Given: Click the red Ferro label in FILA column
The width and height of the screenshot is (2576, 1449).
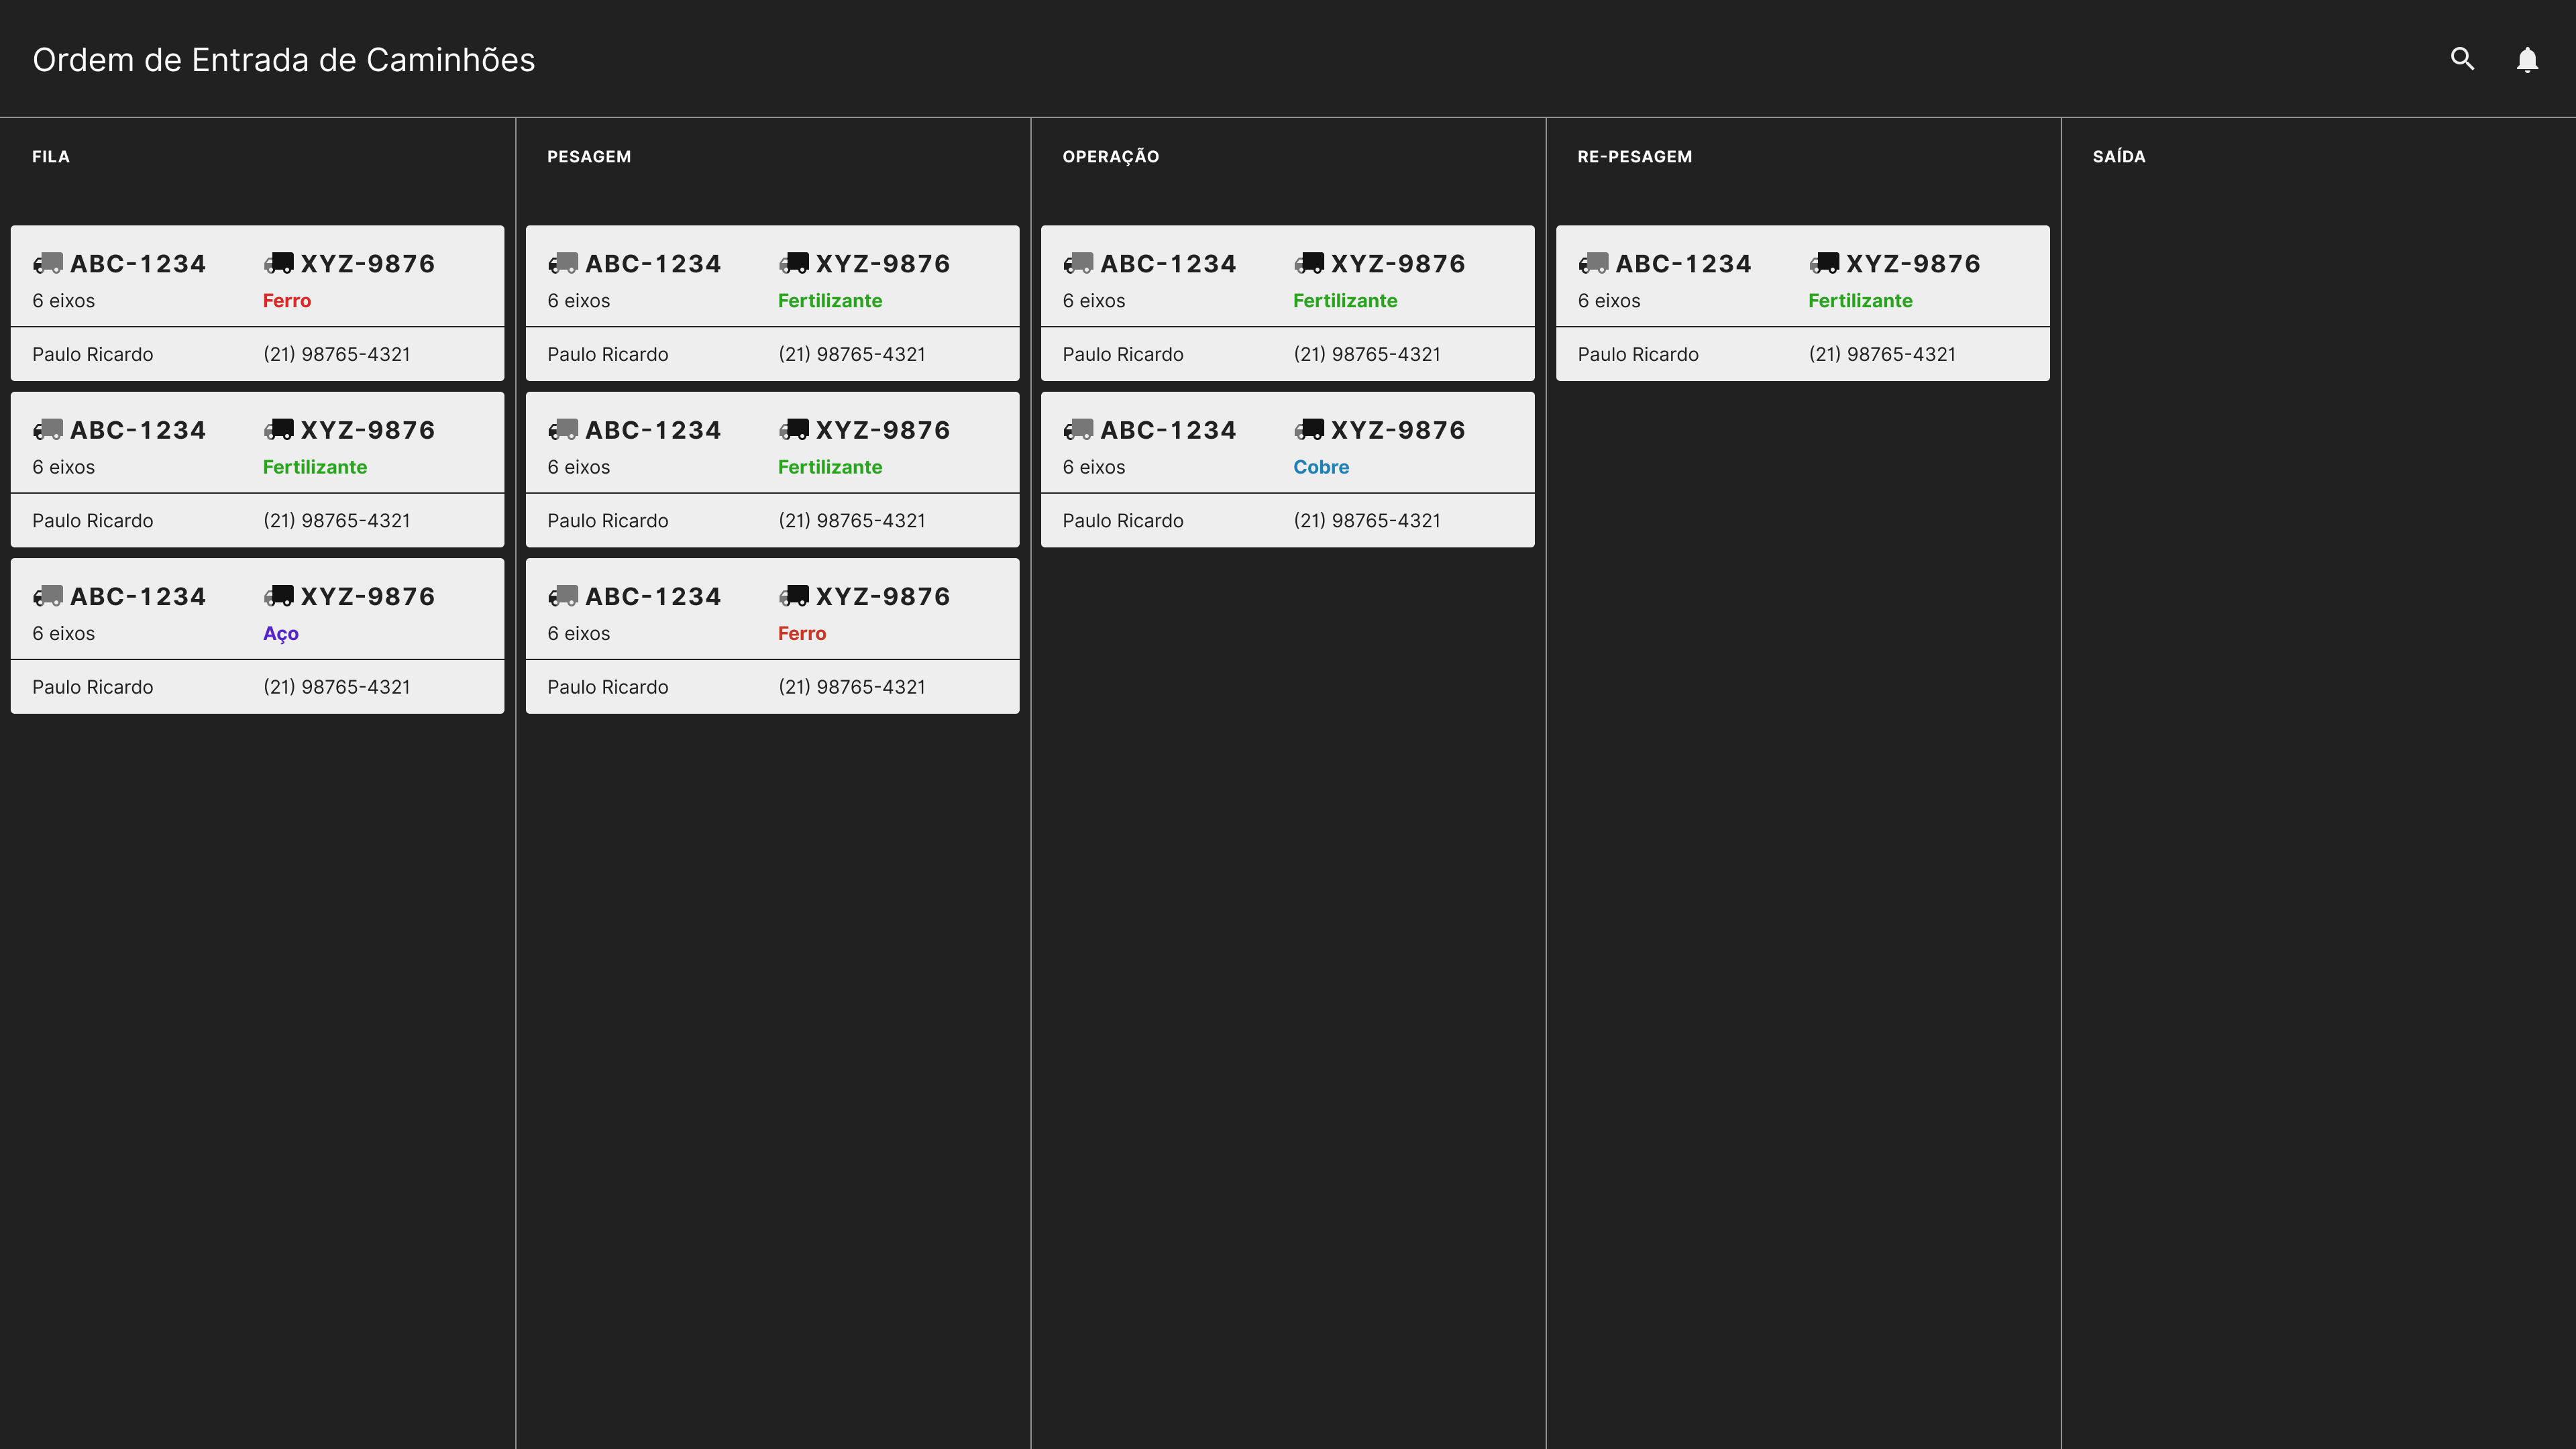Looking at the screenshot, I should [287, 300].
